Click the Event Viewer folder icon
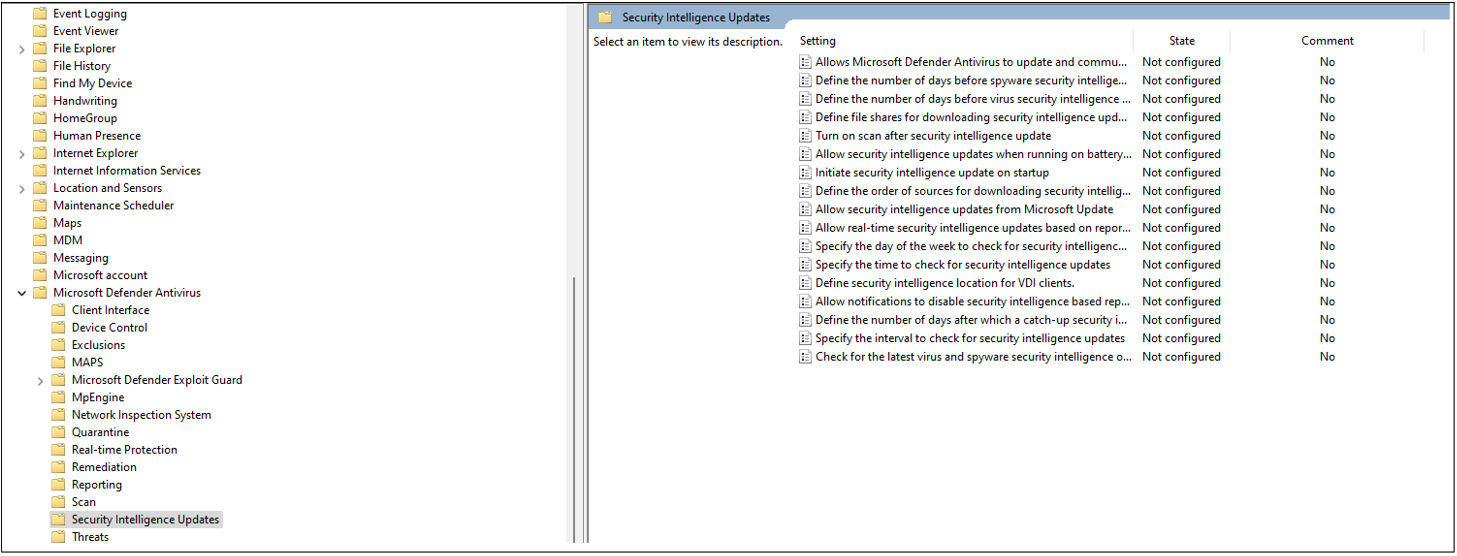Screen dimensions: 1457x556 click(40, 31)
